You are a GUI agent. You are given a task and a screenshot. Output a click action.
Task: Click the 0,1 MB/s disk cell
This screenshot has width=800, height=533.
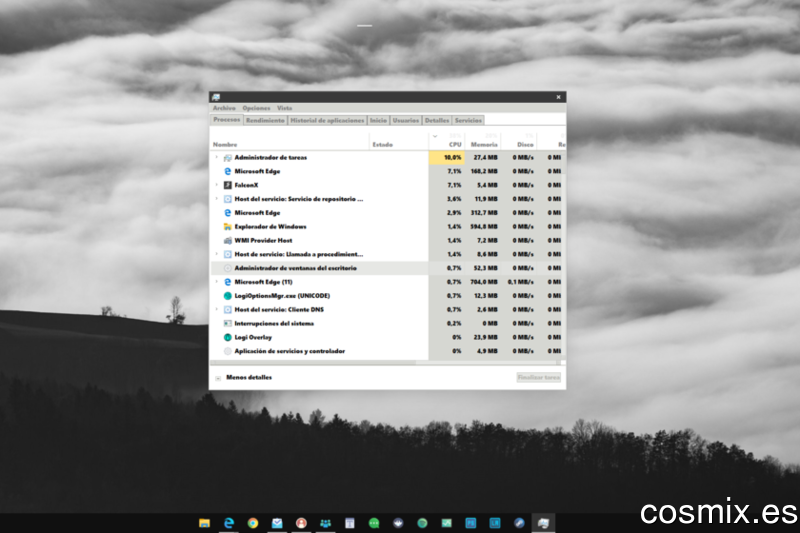[x=519, y=282]
